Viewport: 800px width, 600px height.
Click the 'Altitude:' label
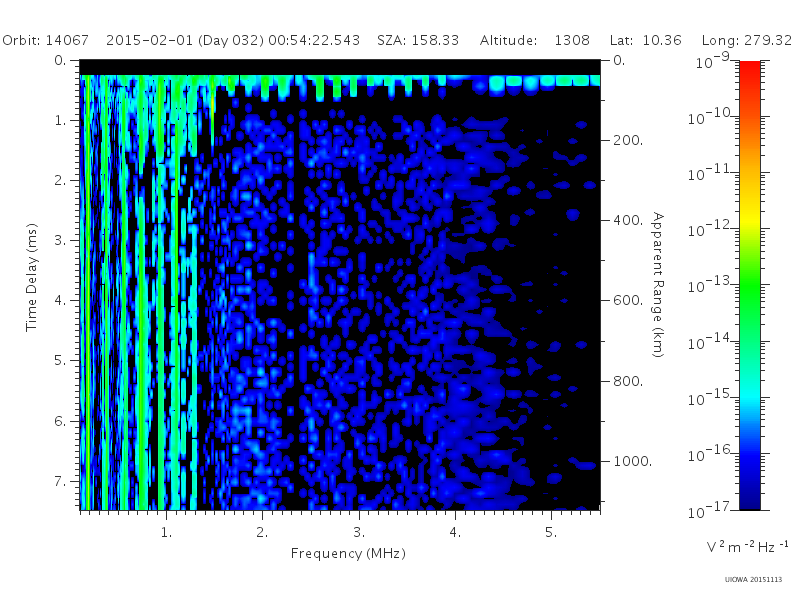pos(508,40)
